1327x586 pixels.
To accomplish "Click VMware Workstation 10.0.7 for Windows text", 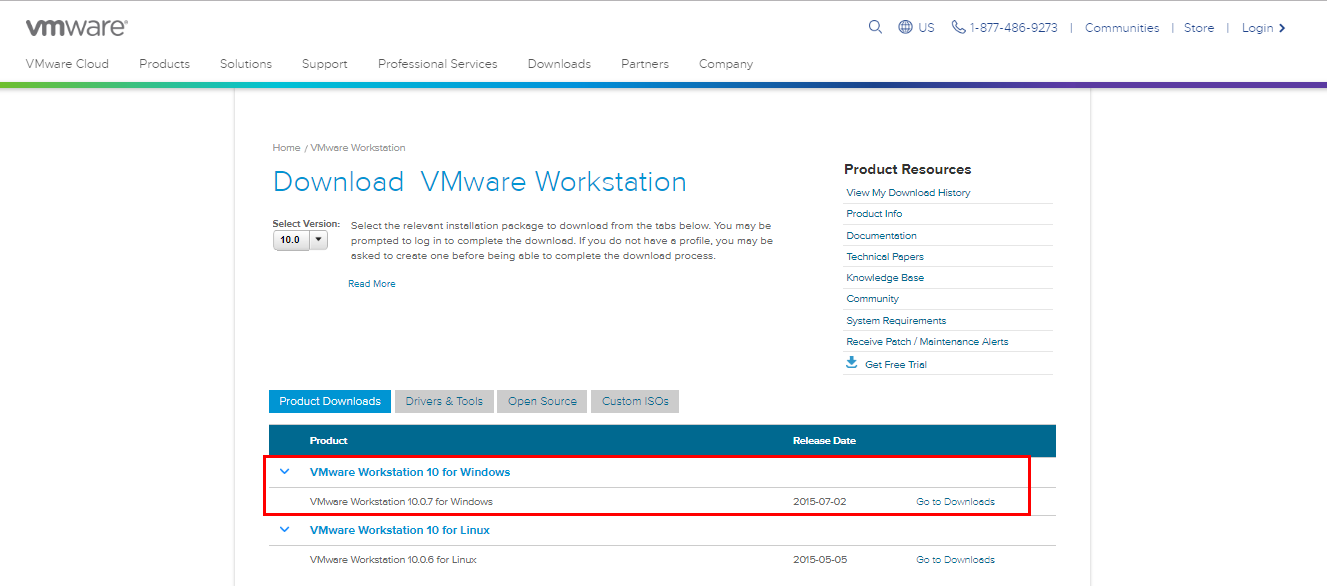I will tap(401, 502).
